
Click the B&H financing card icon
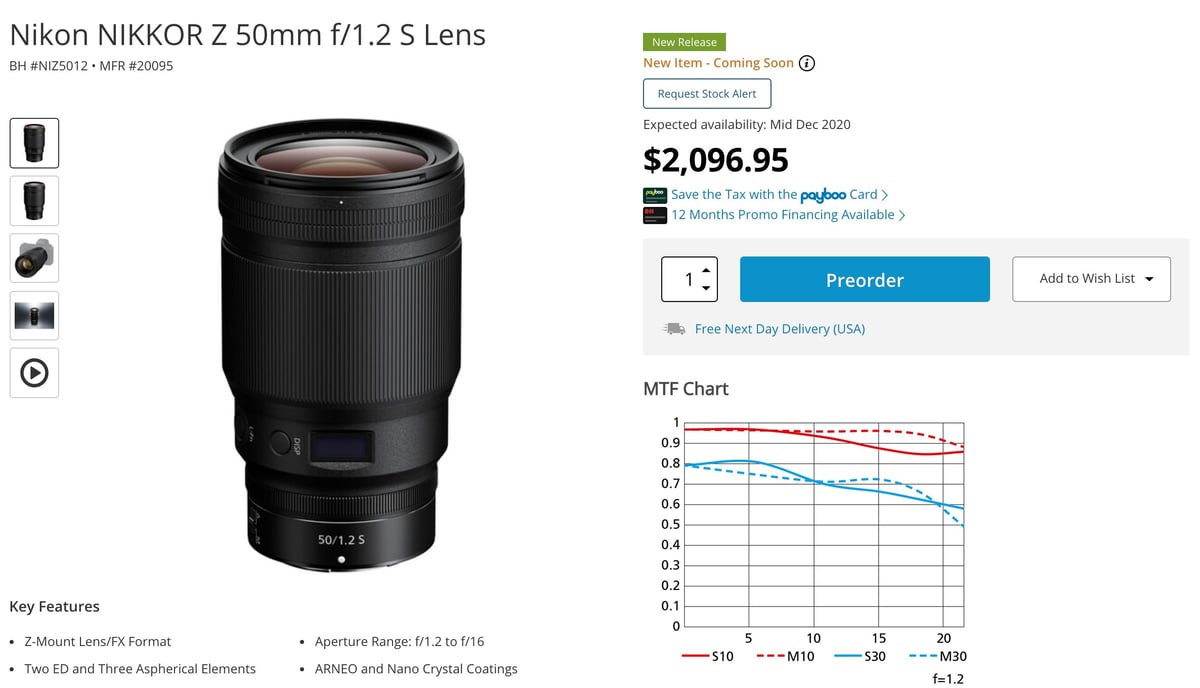(x=654, y=214)
